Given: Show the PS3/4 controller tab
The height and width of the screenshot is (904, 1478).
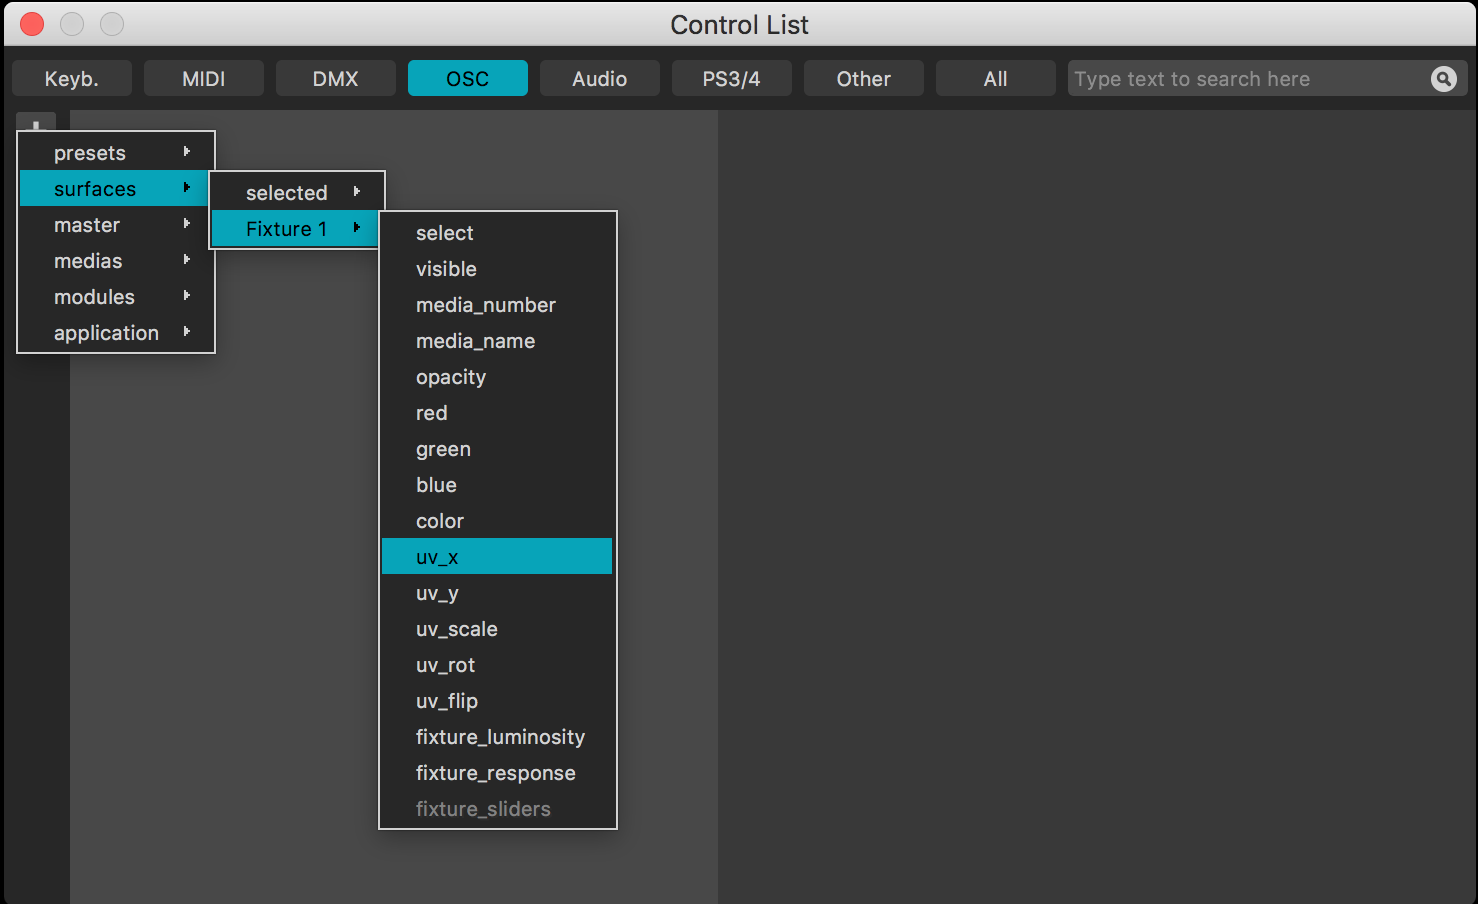Looking at the screenshot, I should [731, 79].
